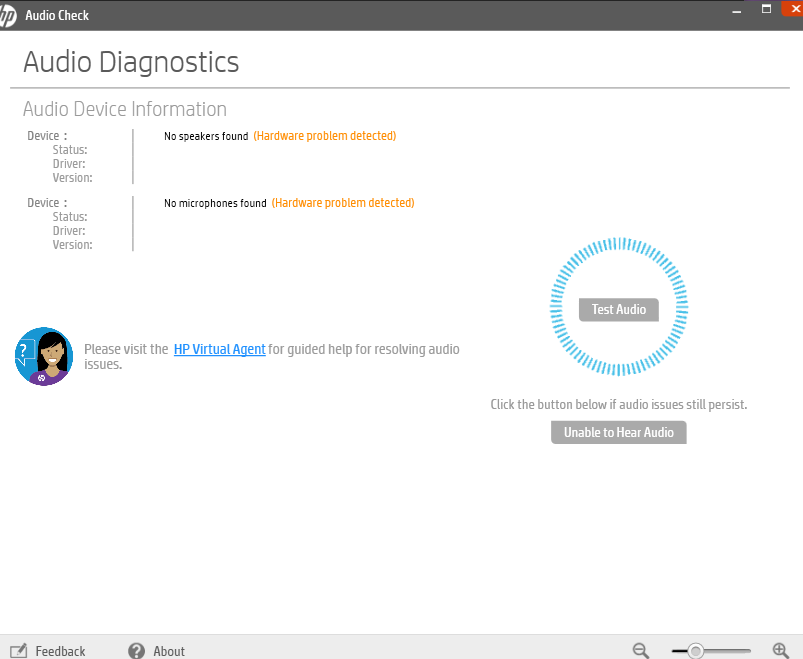This screenshot has width=803, height=659.
Task: Minimize the Audio Check window
Action: click(735, 10)
